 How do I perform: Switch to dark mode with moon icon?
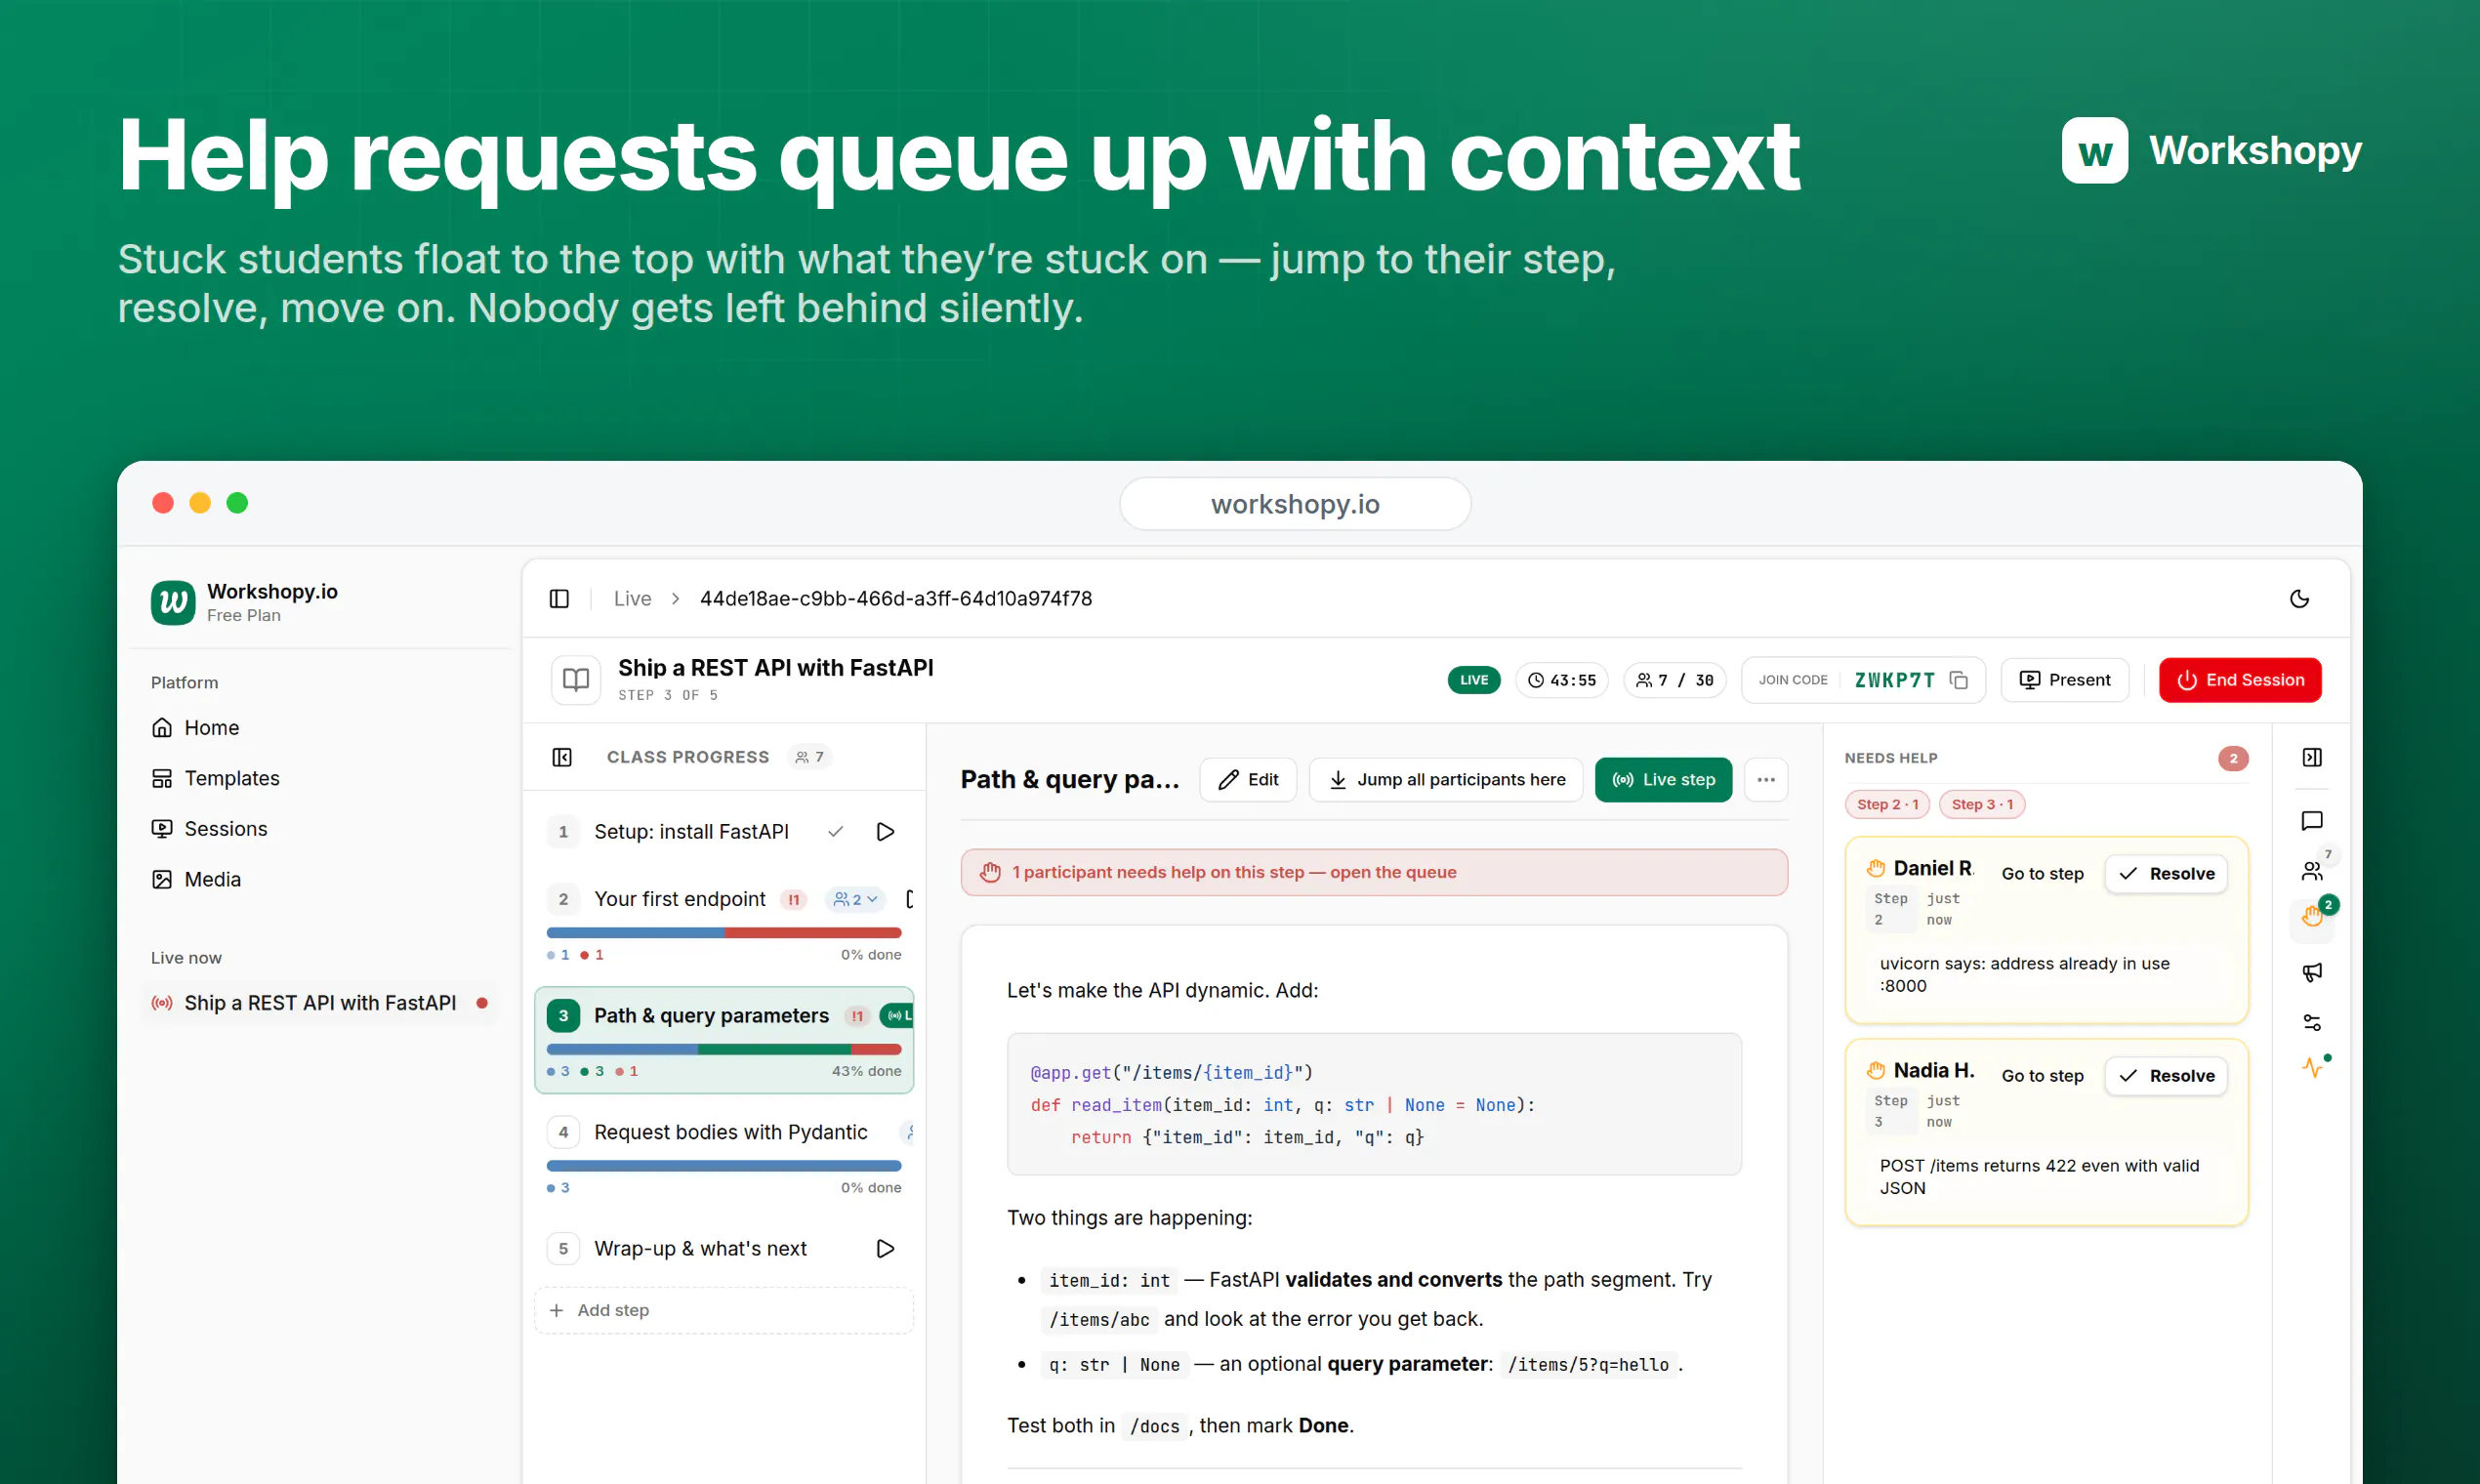(x=2299, y=598)
